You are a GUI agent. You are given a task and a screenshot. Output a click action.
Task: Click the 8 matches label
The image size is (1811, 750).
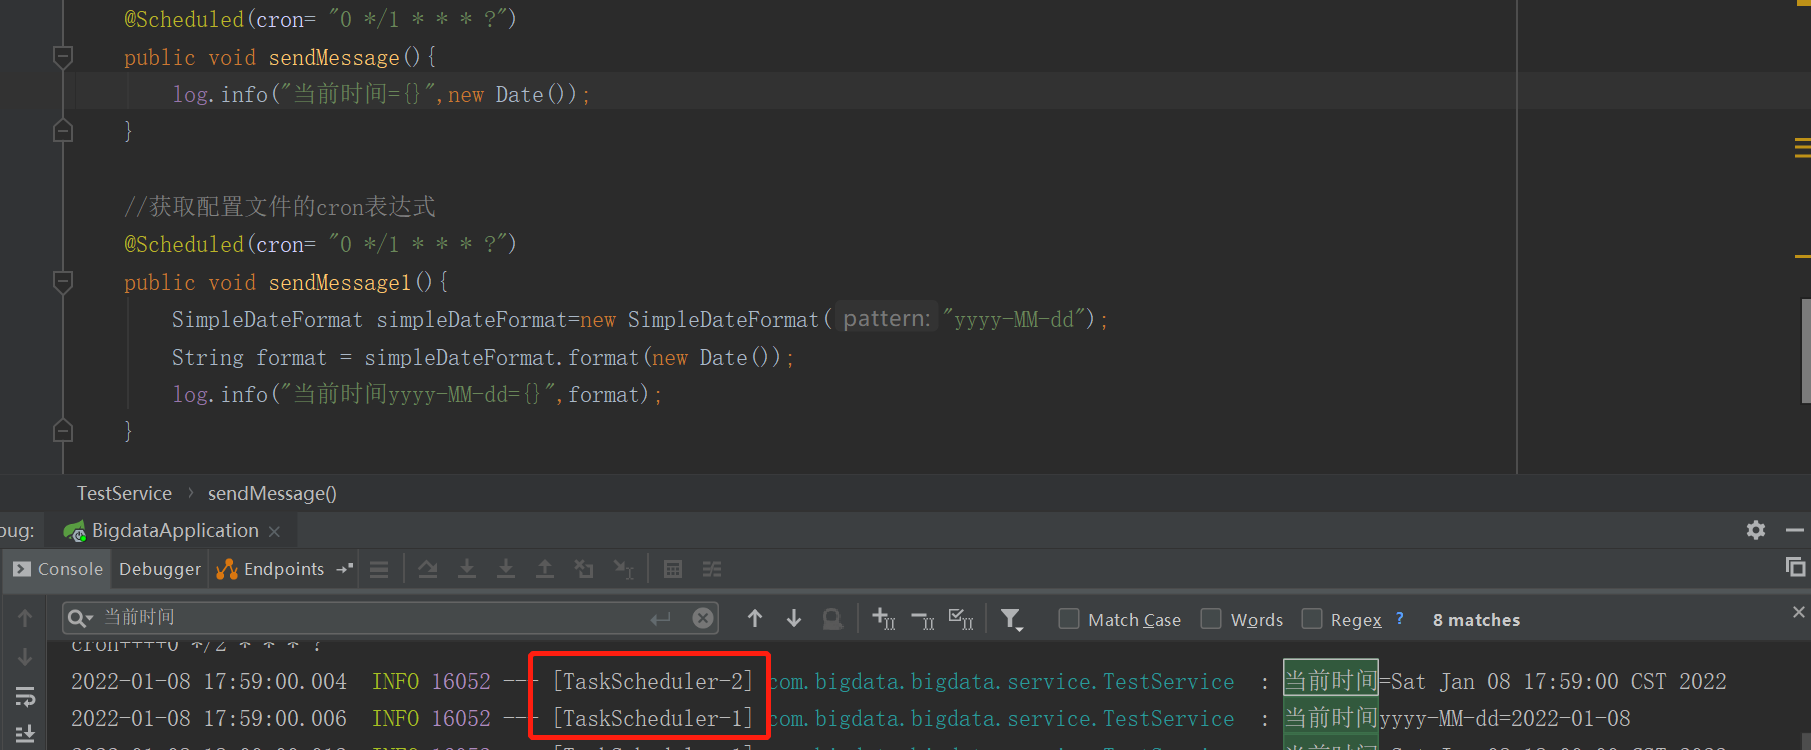(1476, 620)
